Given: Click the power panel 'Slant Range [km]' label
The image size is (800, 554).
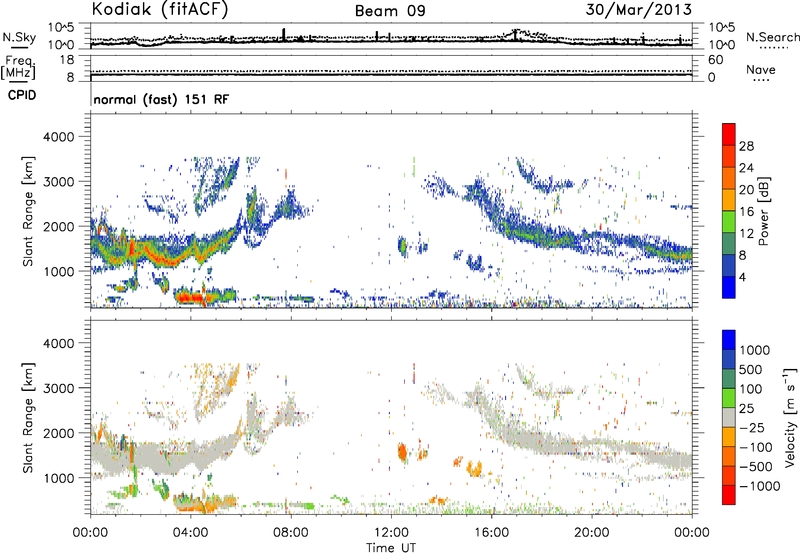Looking at the screenshot, I should tap(29, 211).
